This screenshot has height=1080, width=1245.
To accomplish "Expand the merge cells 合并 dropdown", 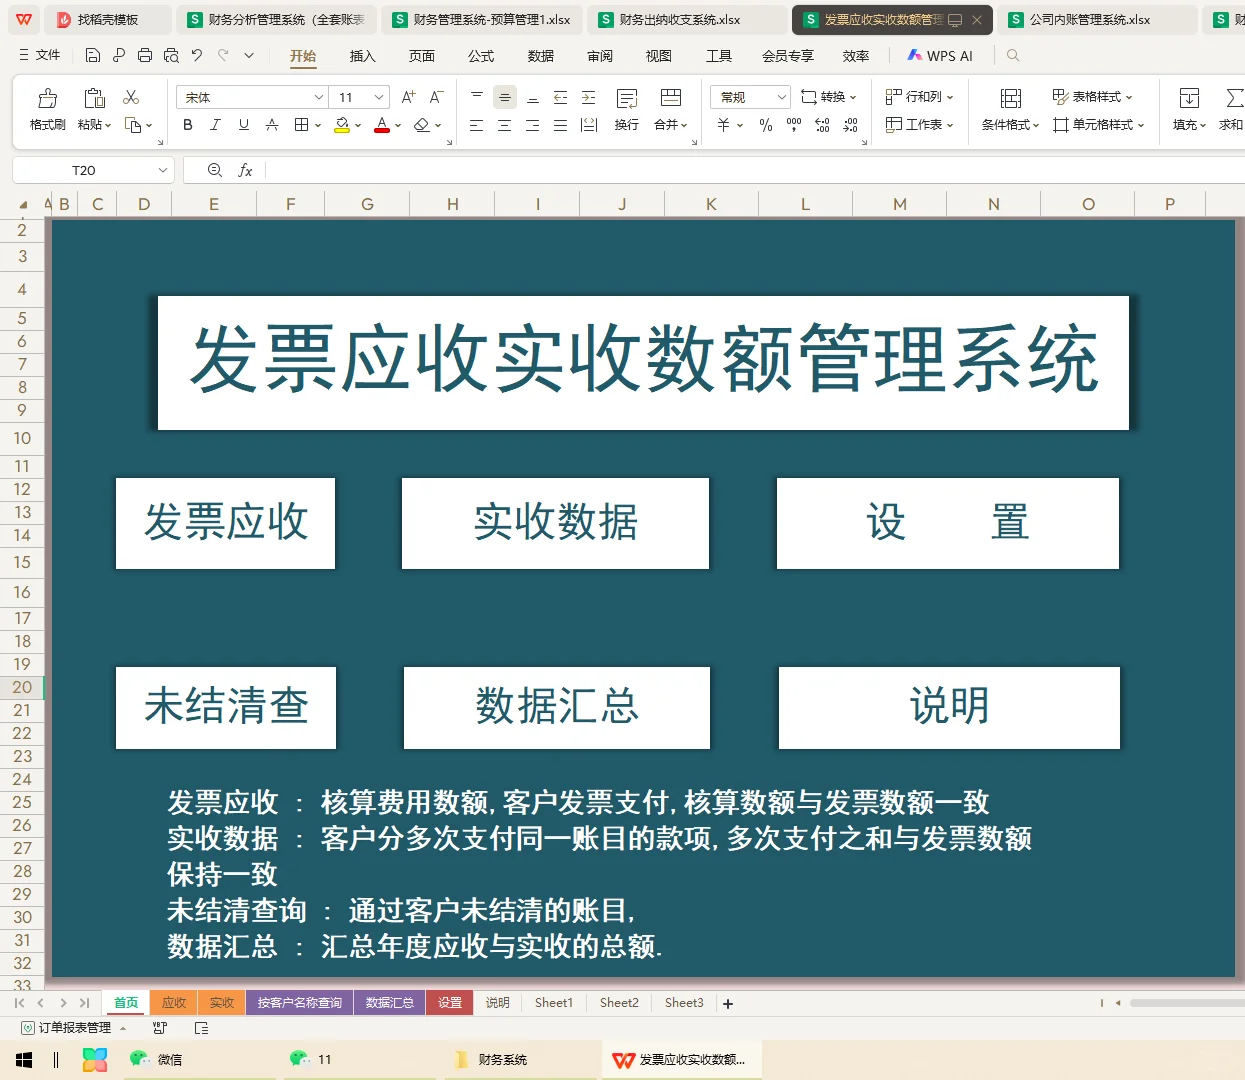I will (683, 125).
